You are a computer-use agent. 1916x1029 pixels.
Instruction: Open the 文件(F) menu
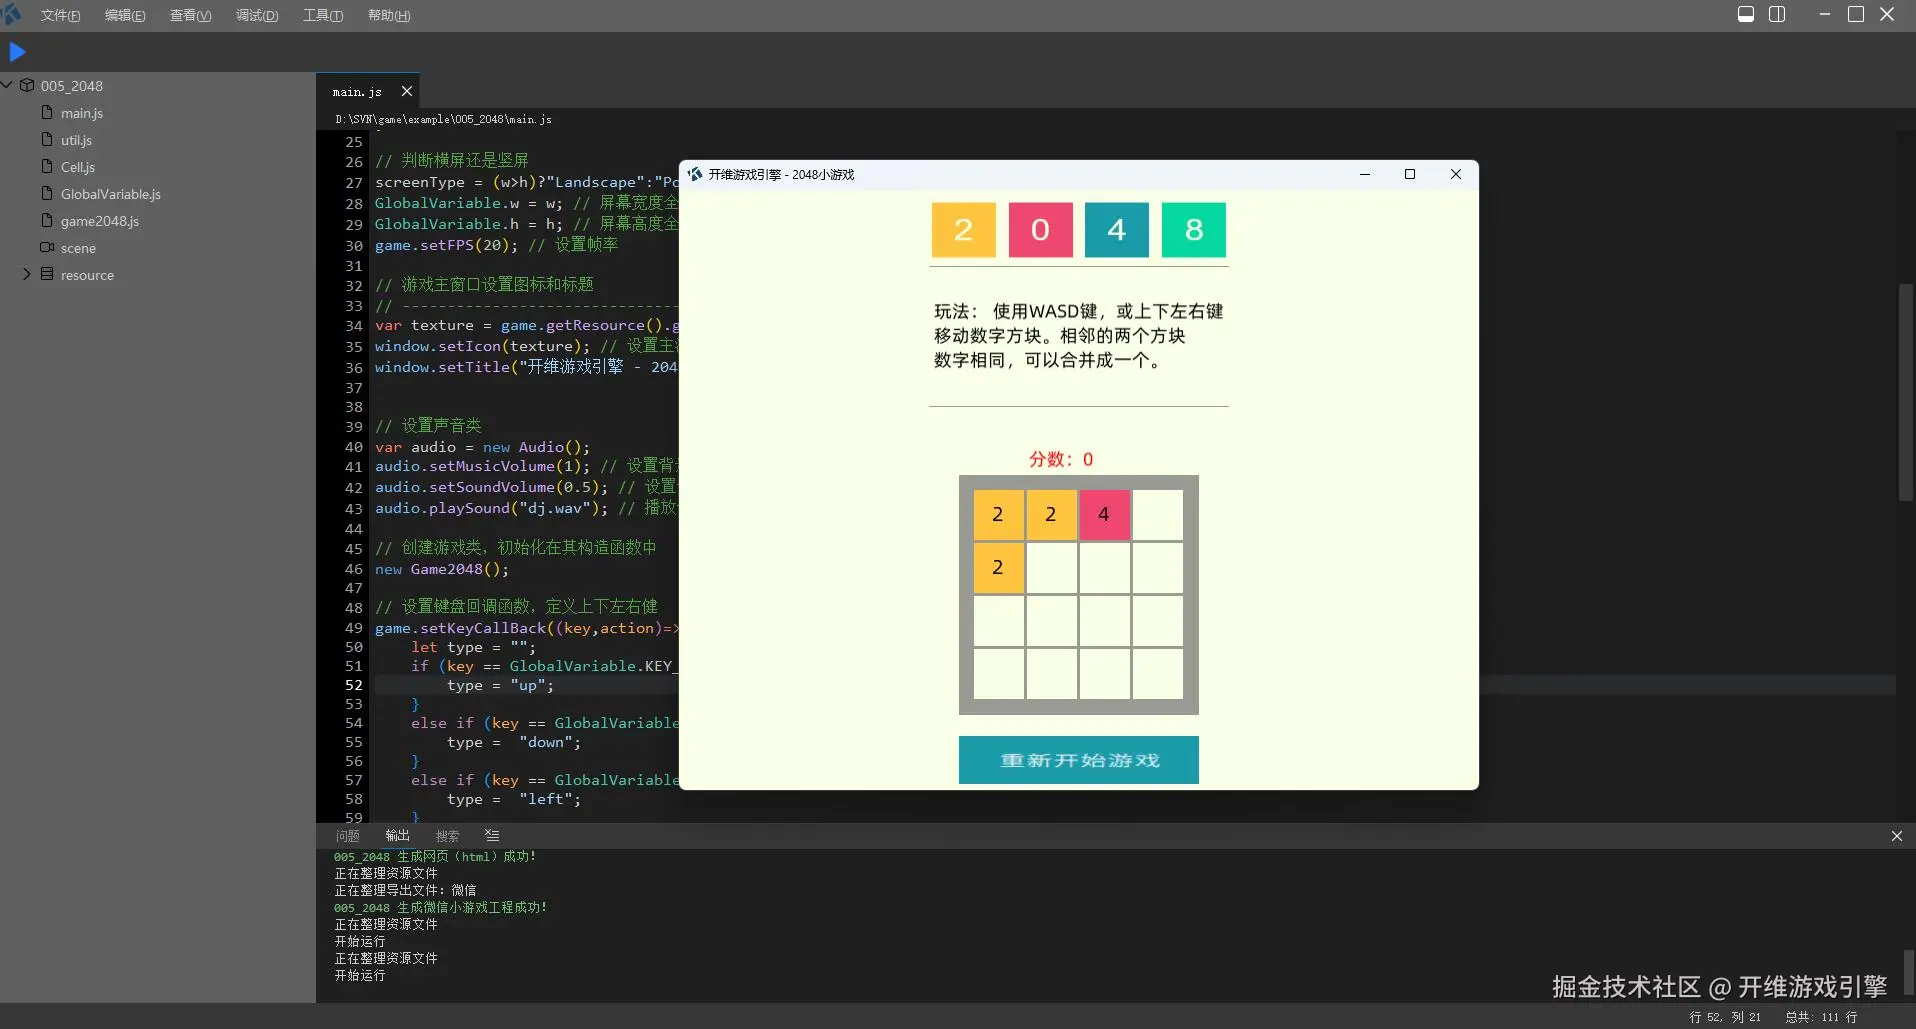60,15
